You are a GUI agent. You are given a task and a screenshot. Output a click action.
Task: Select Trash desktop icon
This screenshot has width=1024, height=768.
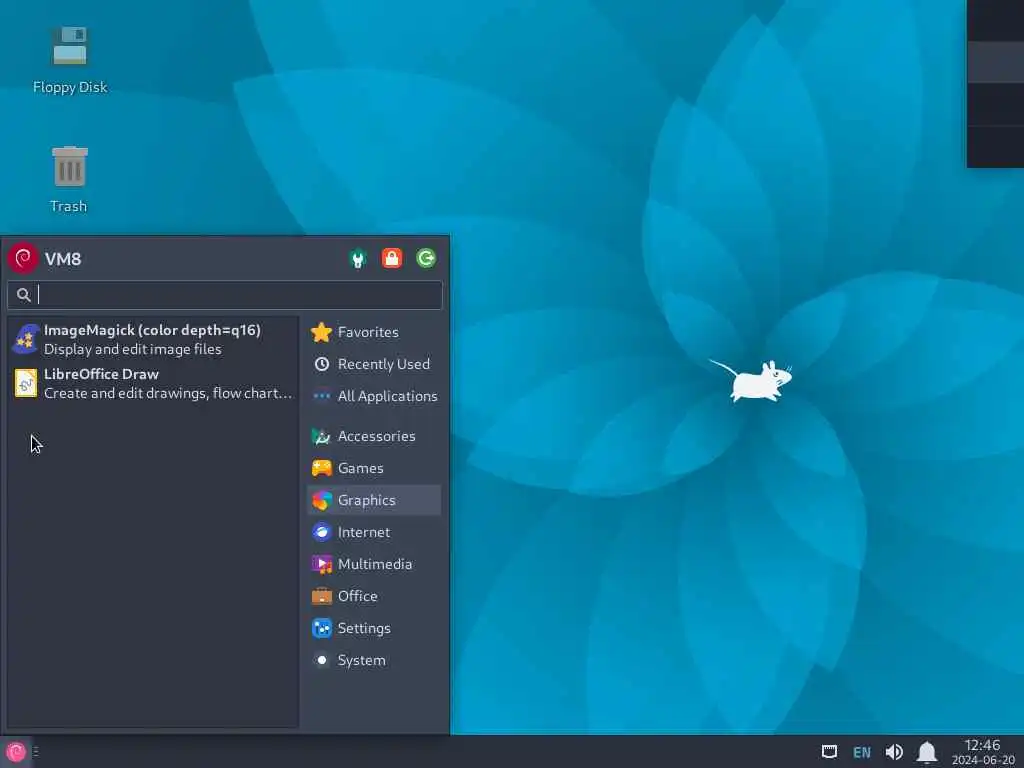[69, 180]
